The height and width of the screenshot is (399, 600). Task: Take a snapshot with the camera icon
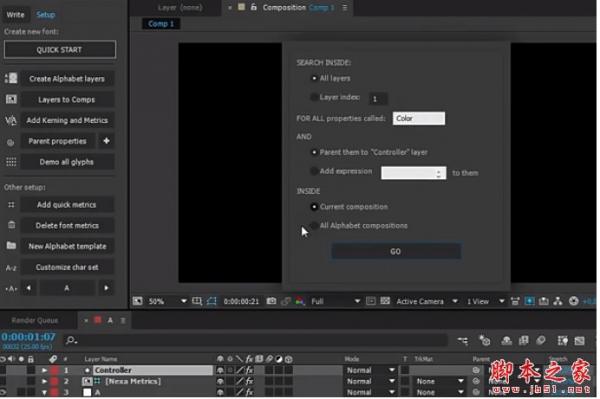point(271,301)
